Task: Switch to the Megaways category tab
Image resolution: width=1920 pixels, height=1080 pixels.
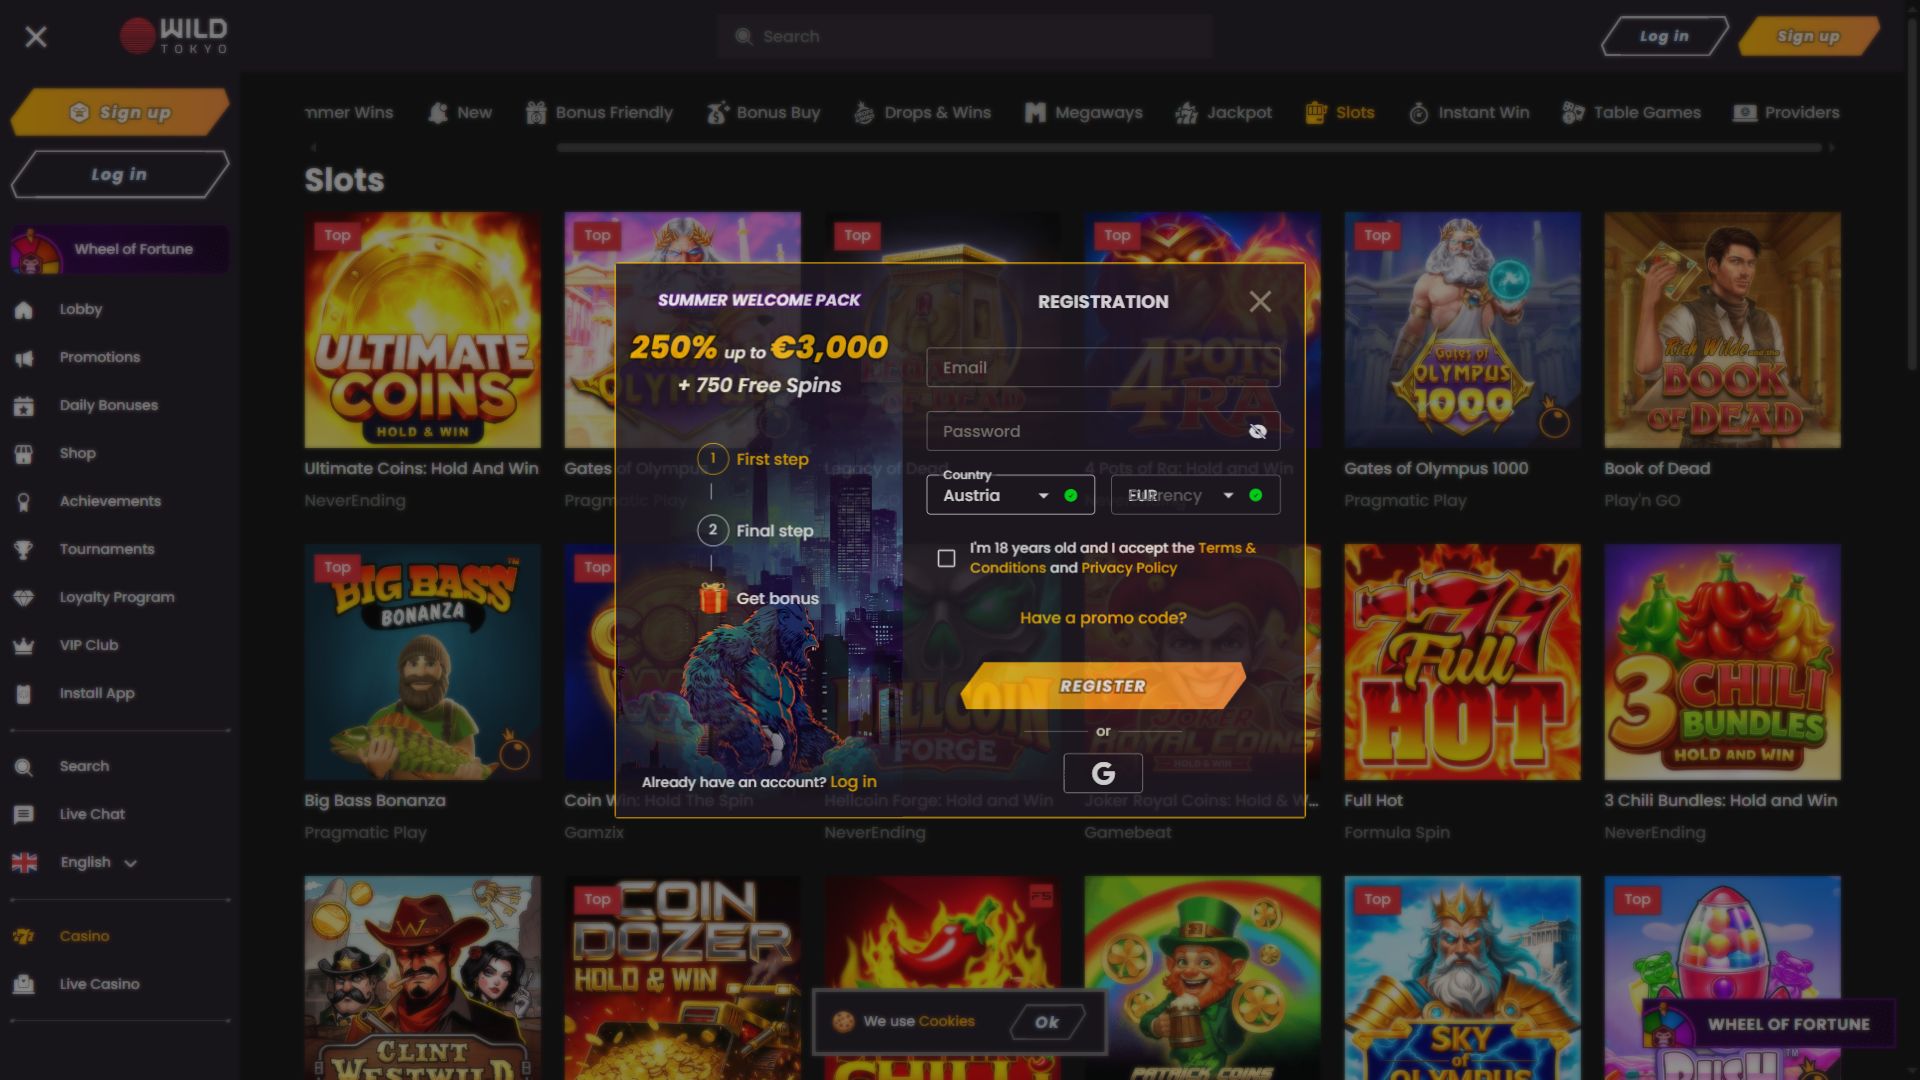Action: coord(1083,113)
